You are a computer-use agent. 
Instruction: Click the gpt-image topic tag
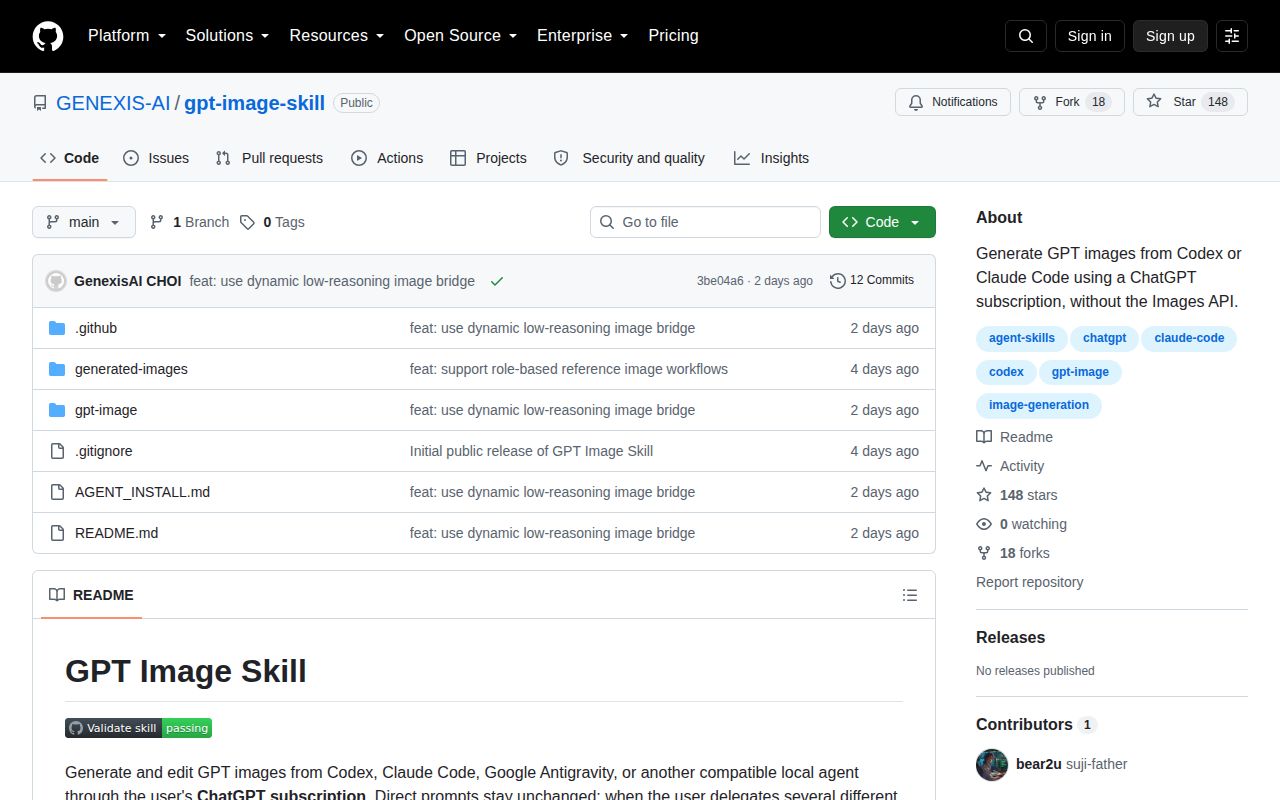[1080, 372]
